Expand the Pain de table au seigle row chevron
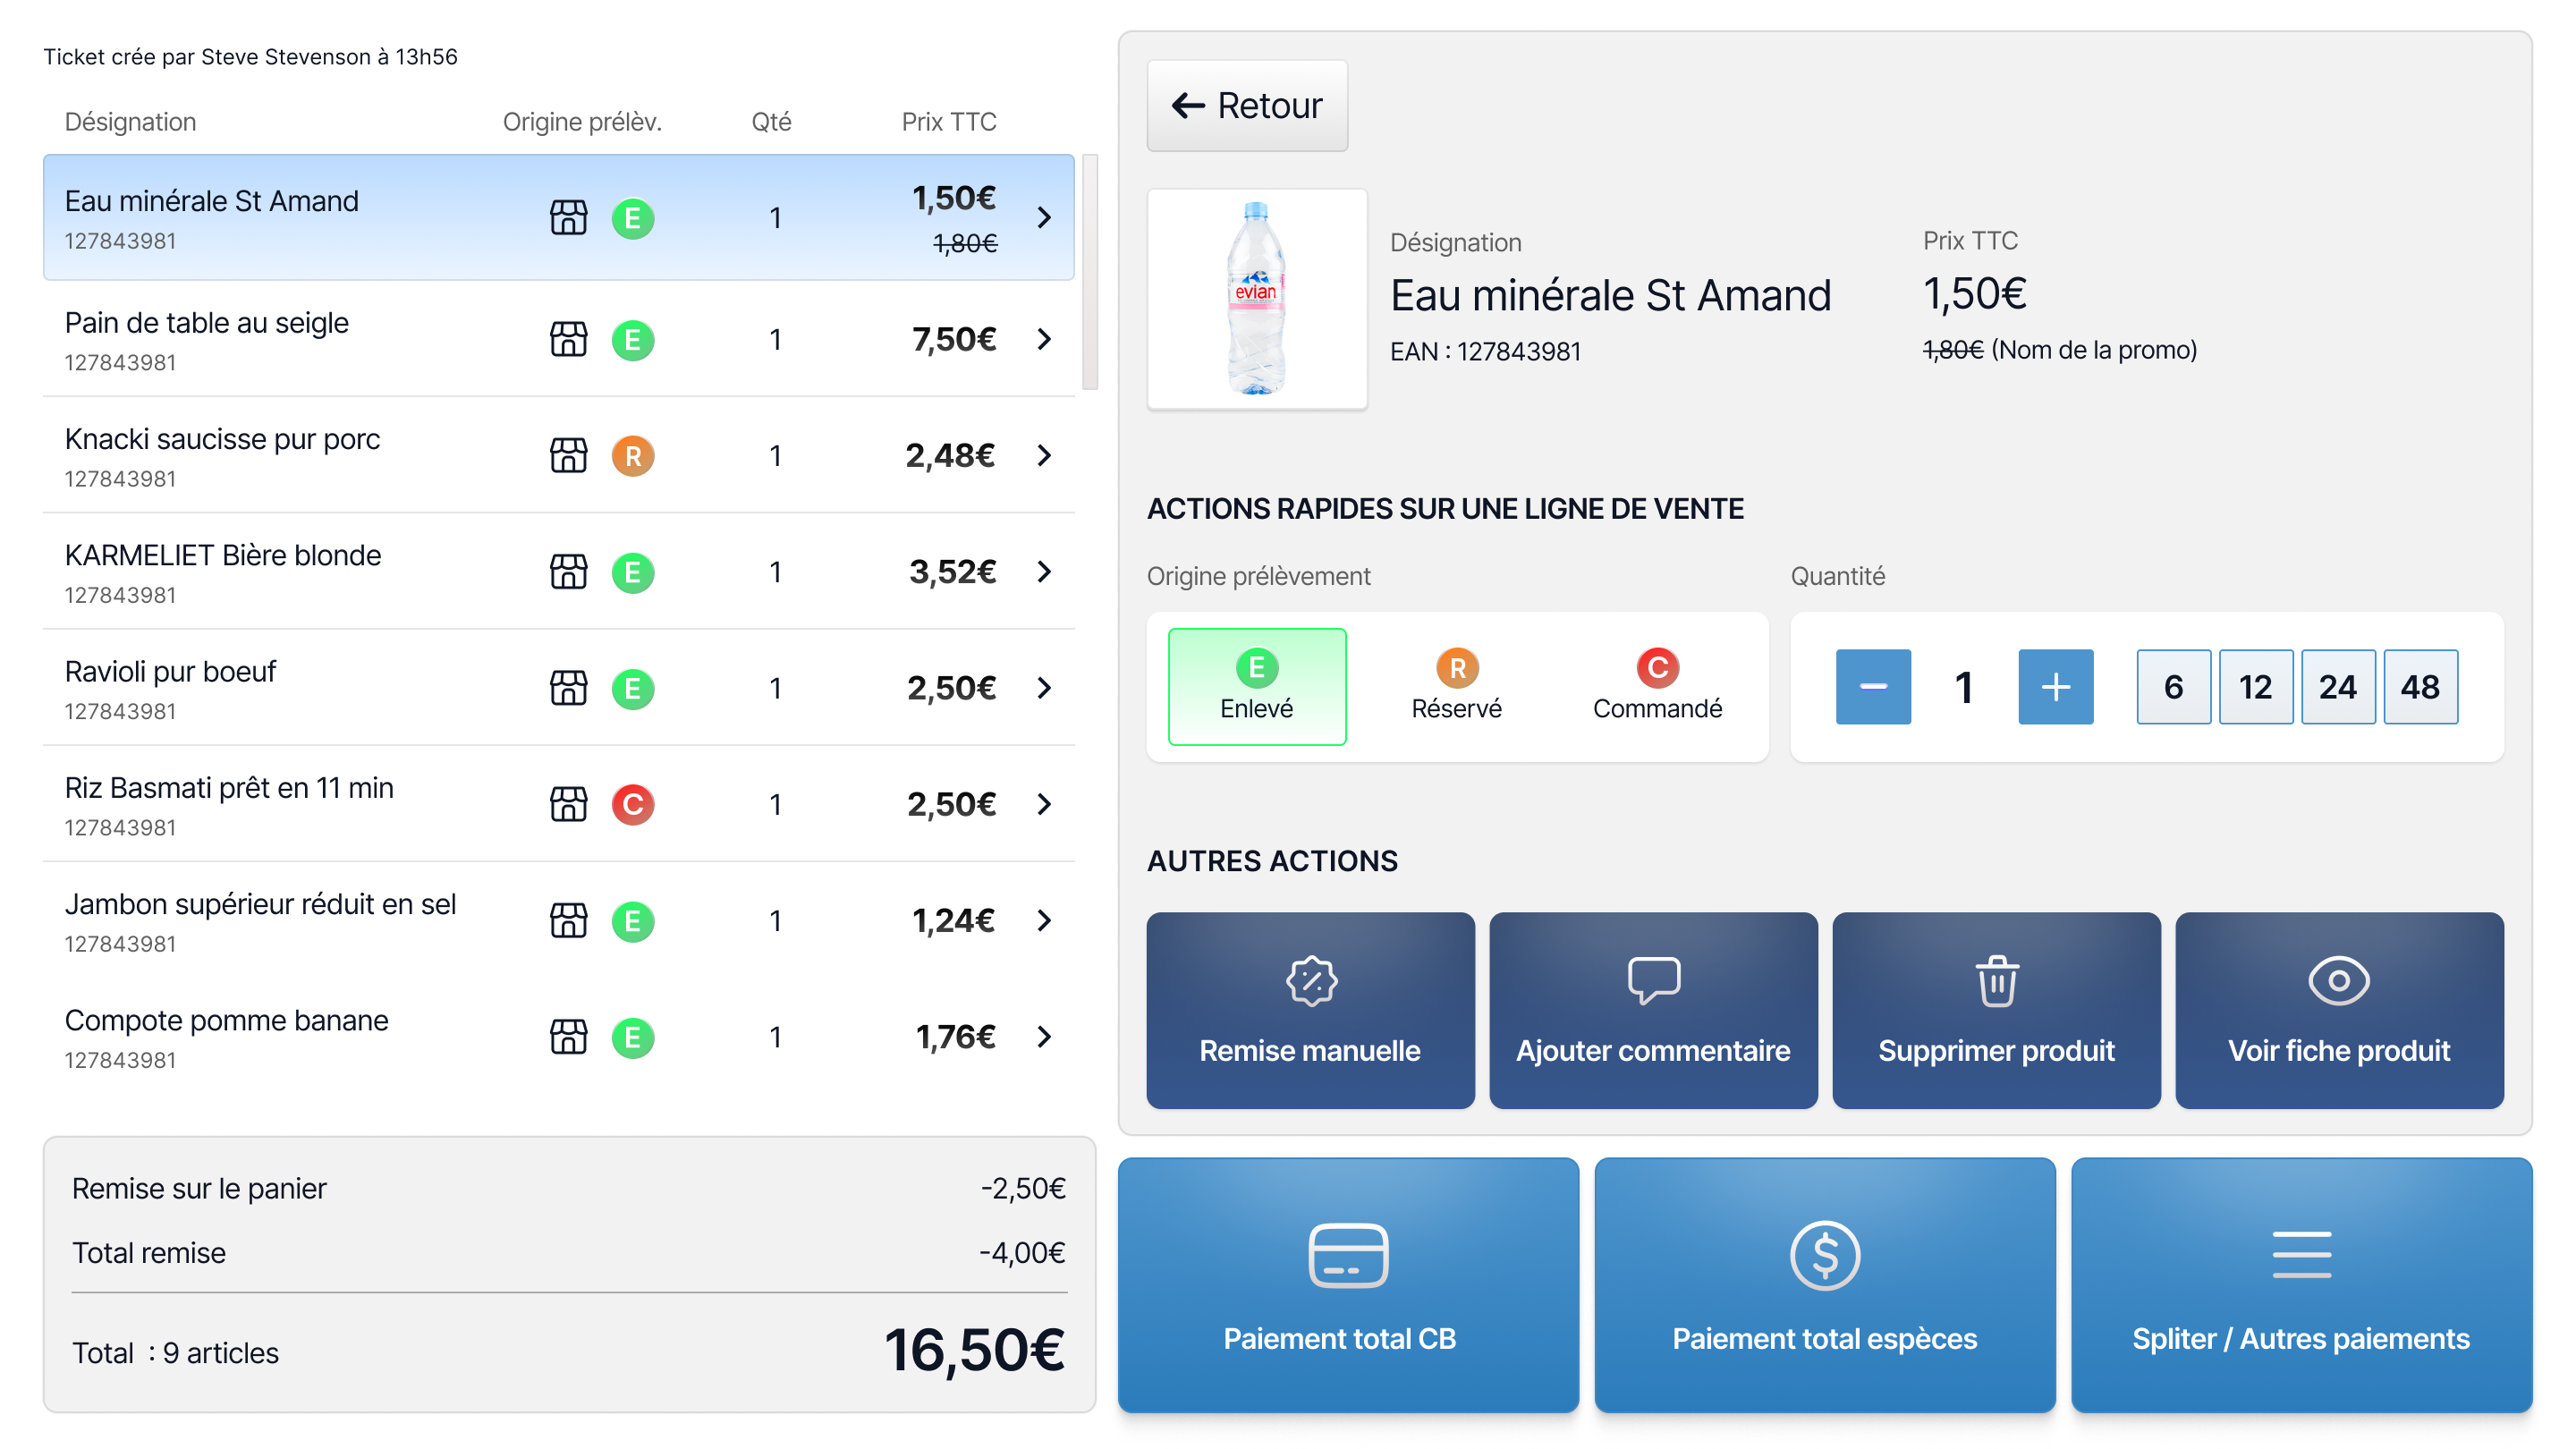The image size is (2576, 1449). click(x=1044, y=339)
